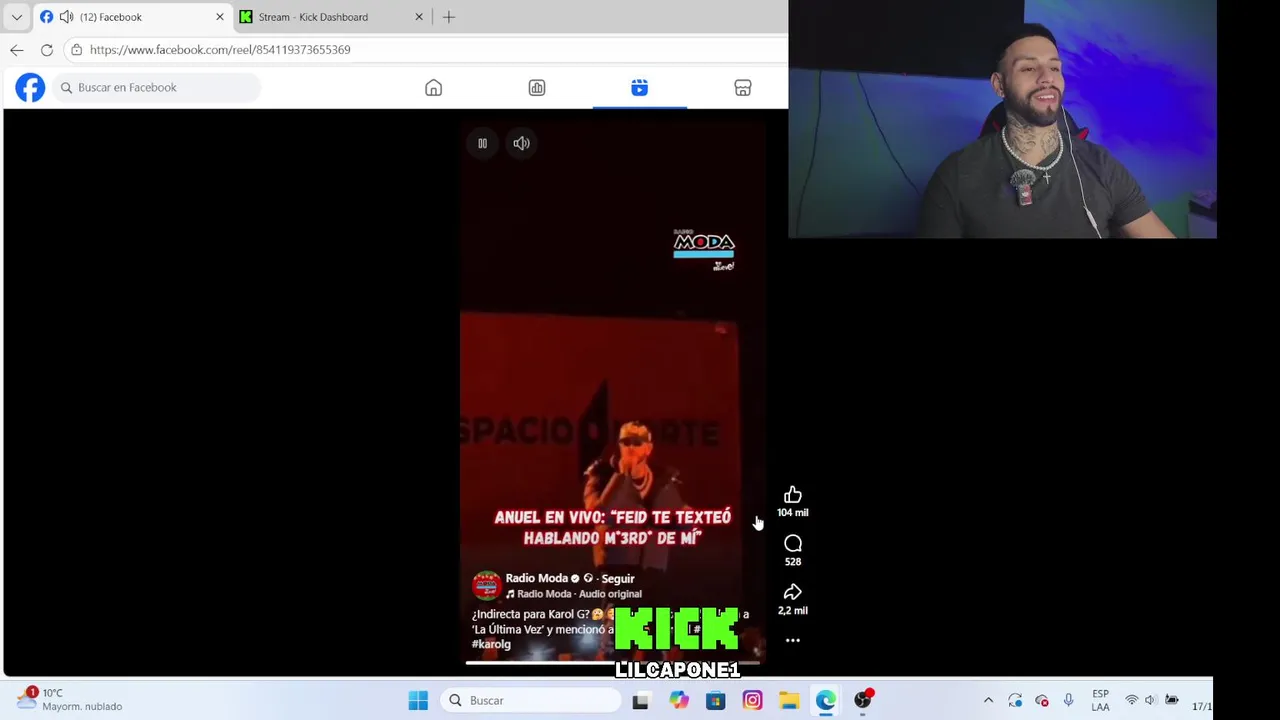Open a new browser tab
The height and width of the screenshot is (720, 1280).
449,17
